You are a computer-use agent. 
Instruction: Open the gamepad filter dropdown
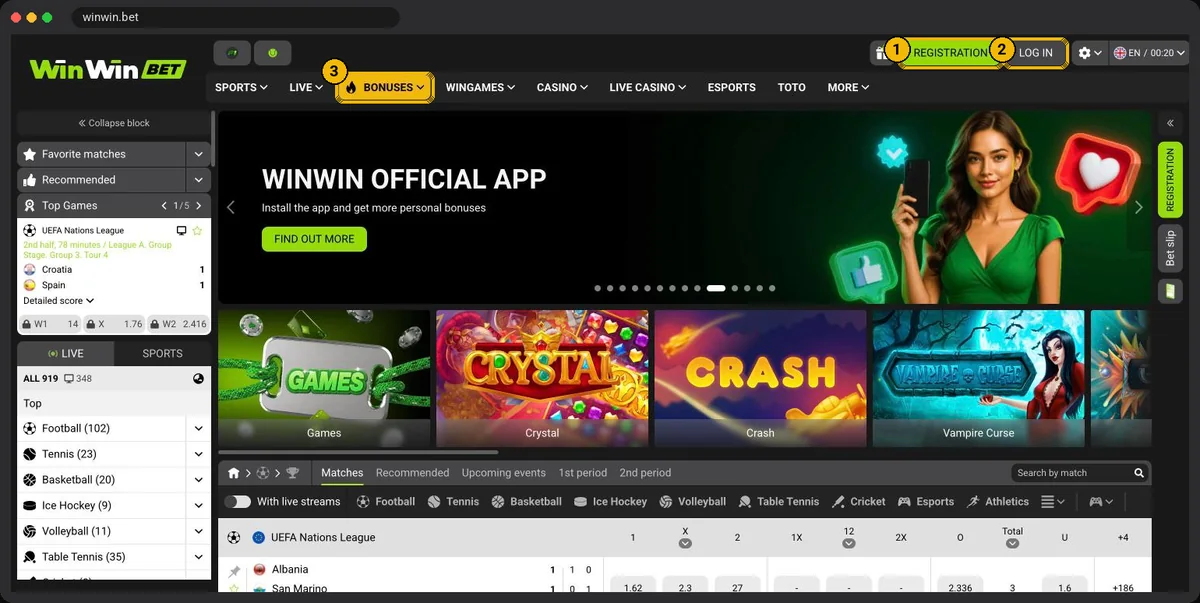pyautogui.click(x=1101, y=502)
